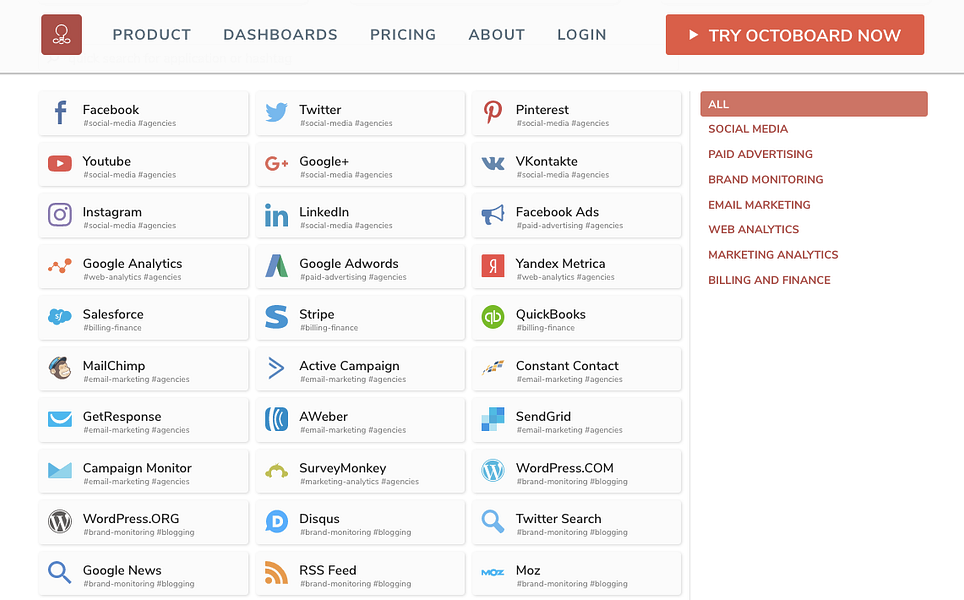
Task: Filter by PAID ADVERTISING category
Action: click(761, 154)
